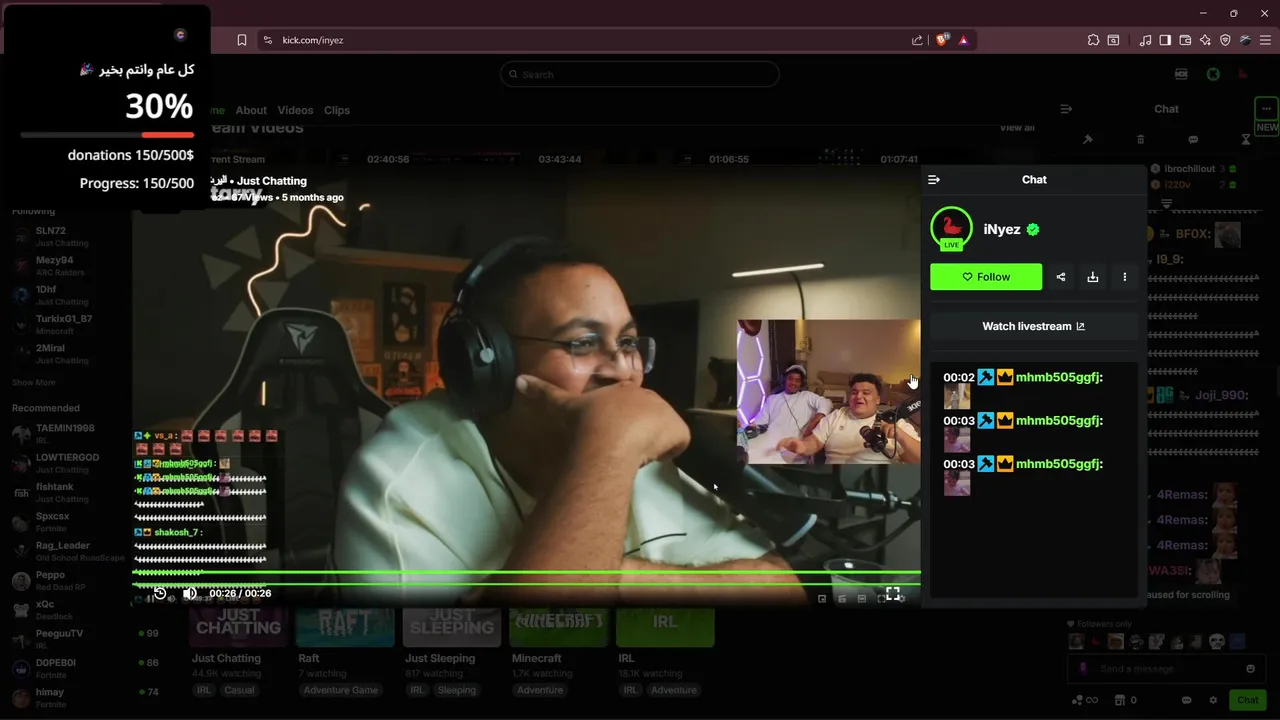Open iNyez live avatar
1280x720 pixels.
tap(951, 229)
